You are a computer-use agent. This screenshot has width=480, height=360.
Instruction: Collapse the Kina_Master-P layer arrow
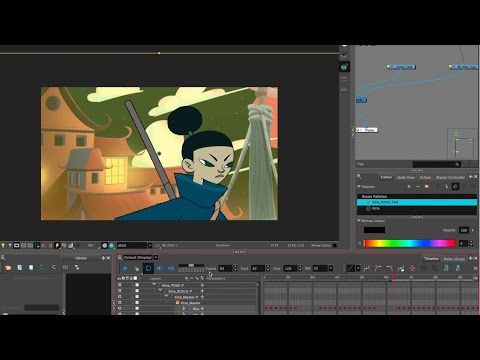[166, 296]
